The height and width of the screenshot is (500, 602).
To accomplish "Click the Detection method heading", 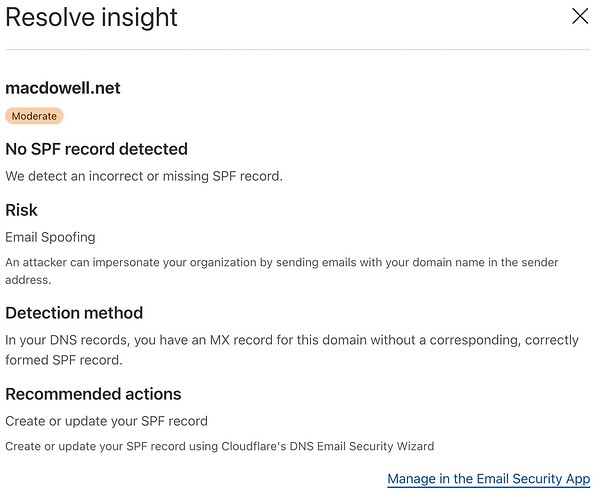I will click(x=74, y=312).
